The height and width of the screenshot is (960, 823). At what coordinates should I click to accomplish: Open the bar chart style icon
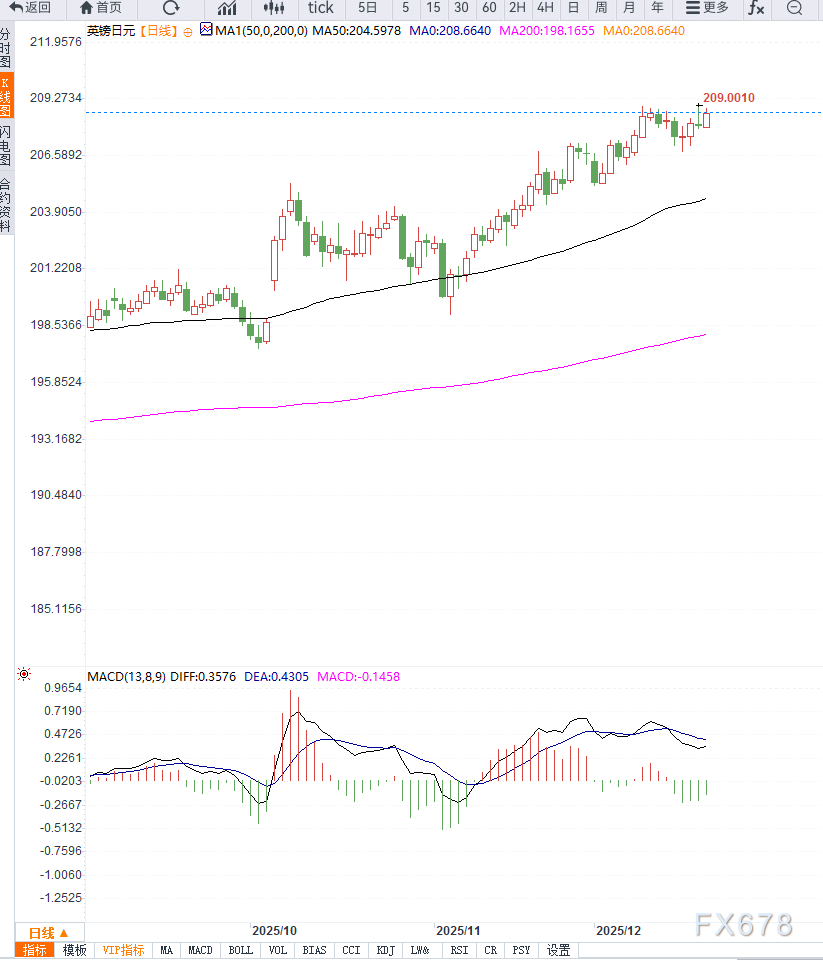226,8
